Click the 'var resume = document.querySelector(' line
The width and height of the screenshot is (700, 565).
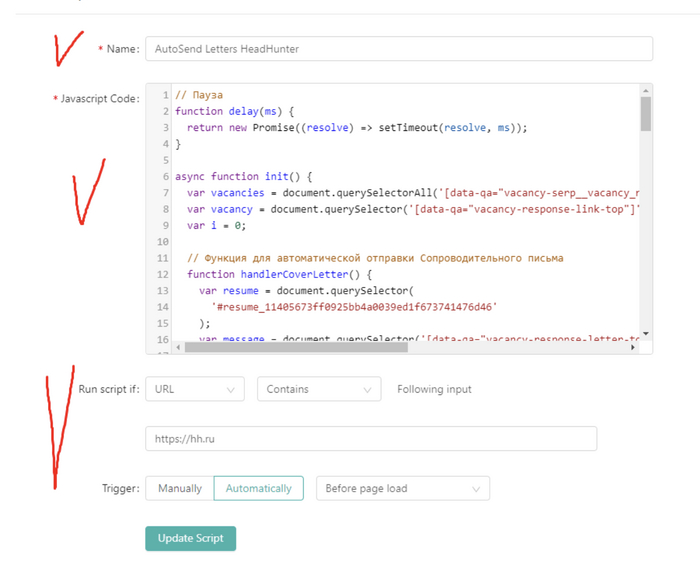point(306,291)
